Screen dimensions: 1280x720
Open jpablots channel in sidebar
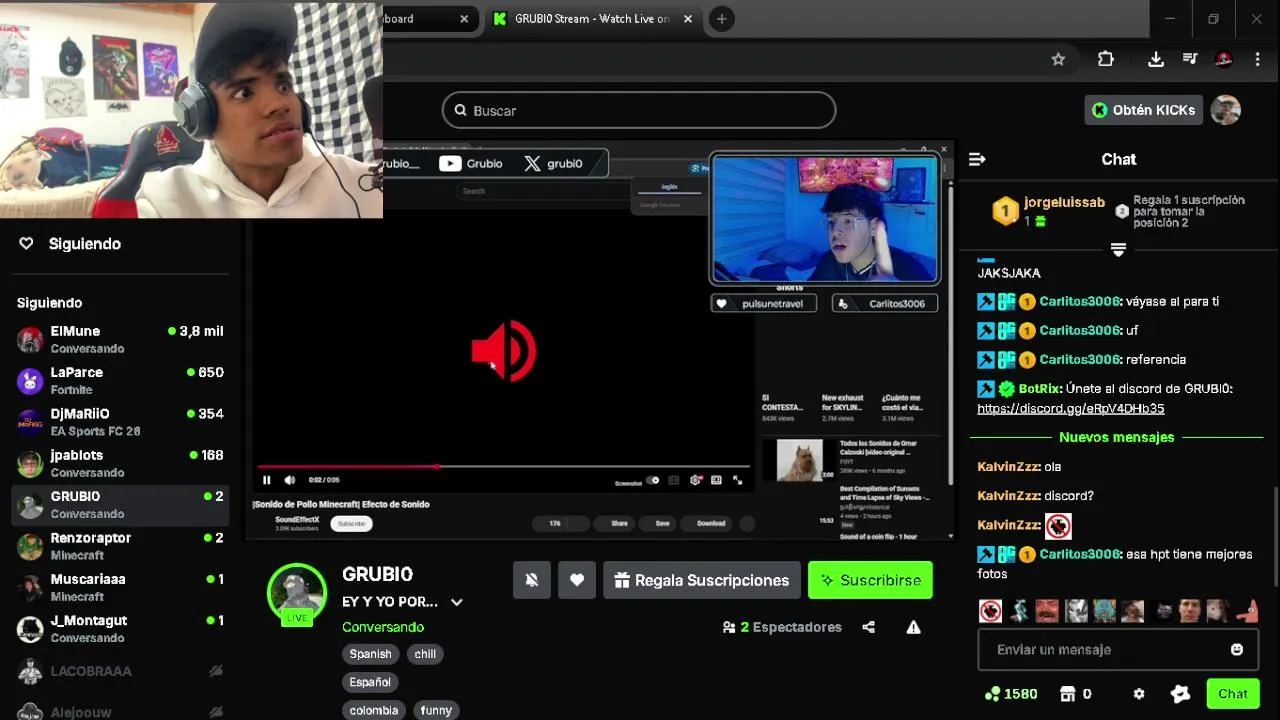click(120, 463)
